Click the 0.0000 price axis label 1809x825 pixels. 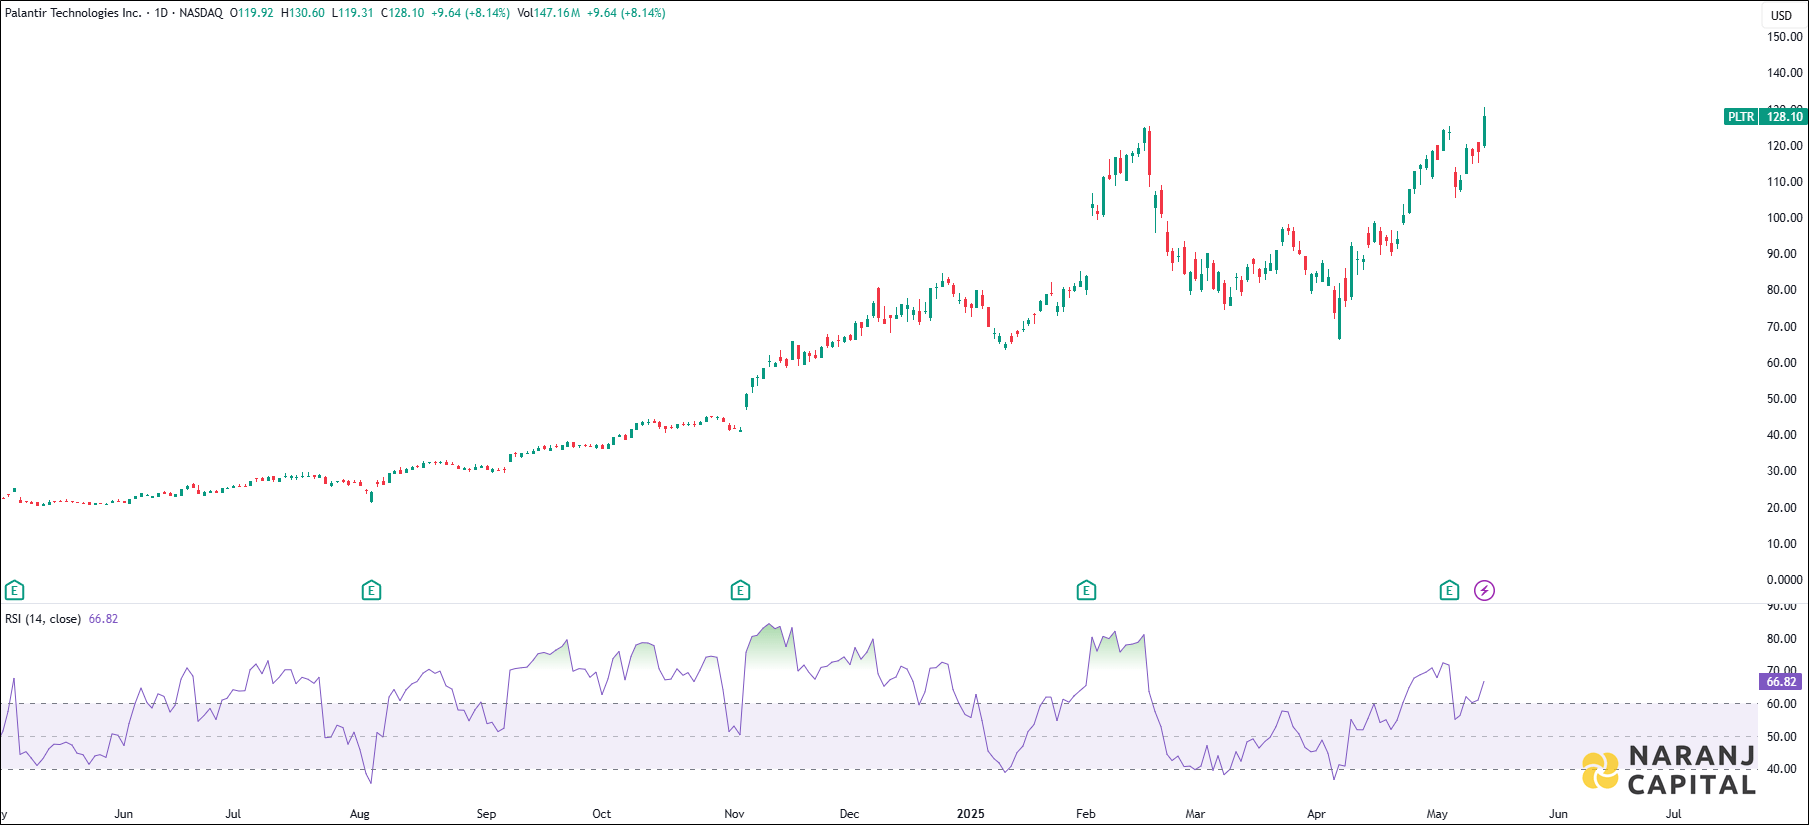[1785, 580]
